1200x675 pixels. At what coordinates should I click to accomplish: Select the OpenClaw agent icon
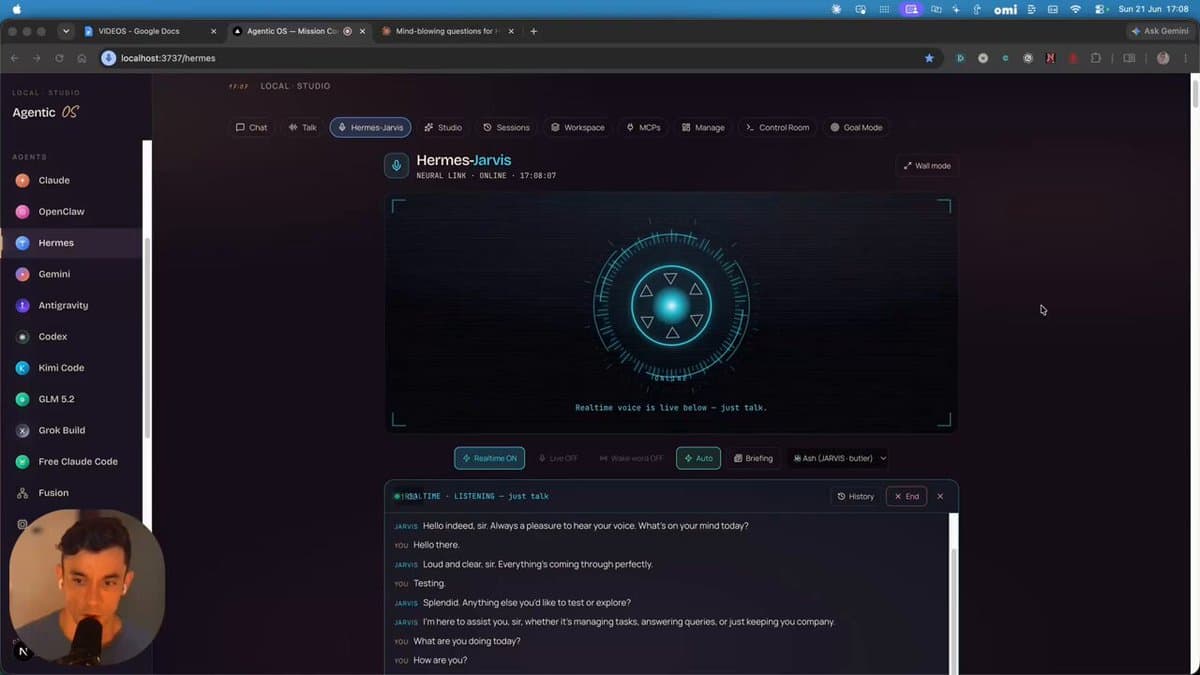(22, 211)
